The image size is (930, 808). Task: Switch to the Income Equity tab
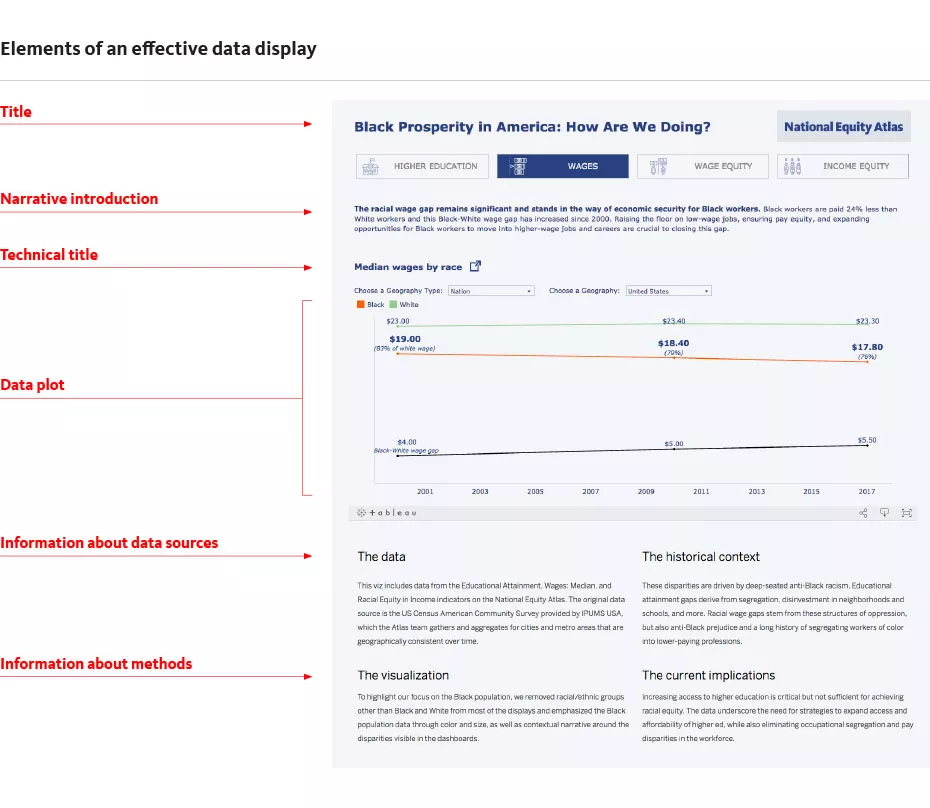843,166
